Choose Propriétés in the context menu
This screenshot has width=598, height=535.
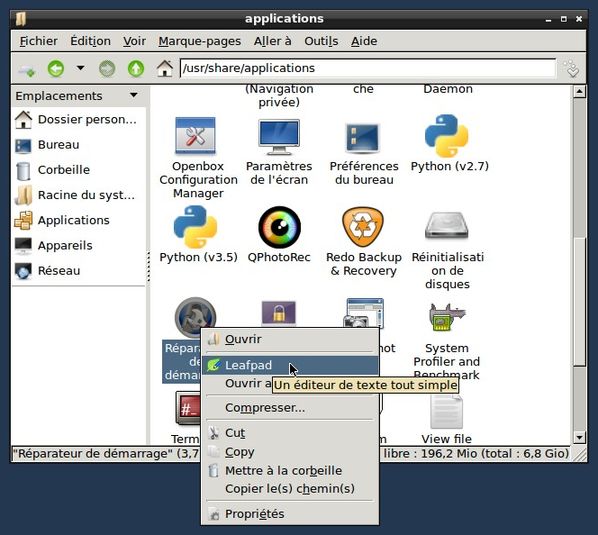point(290,514)
